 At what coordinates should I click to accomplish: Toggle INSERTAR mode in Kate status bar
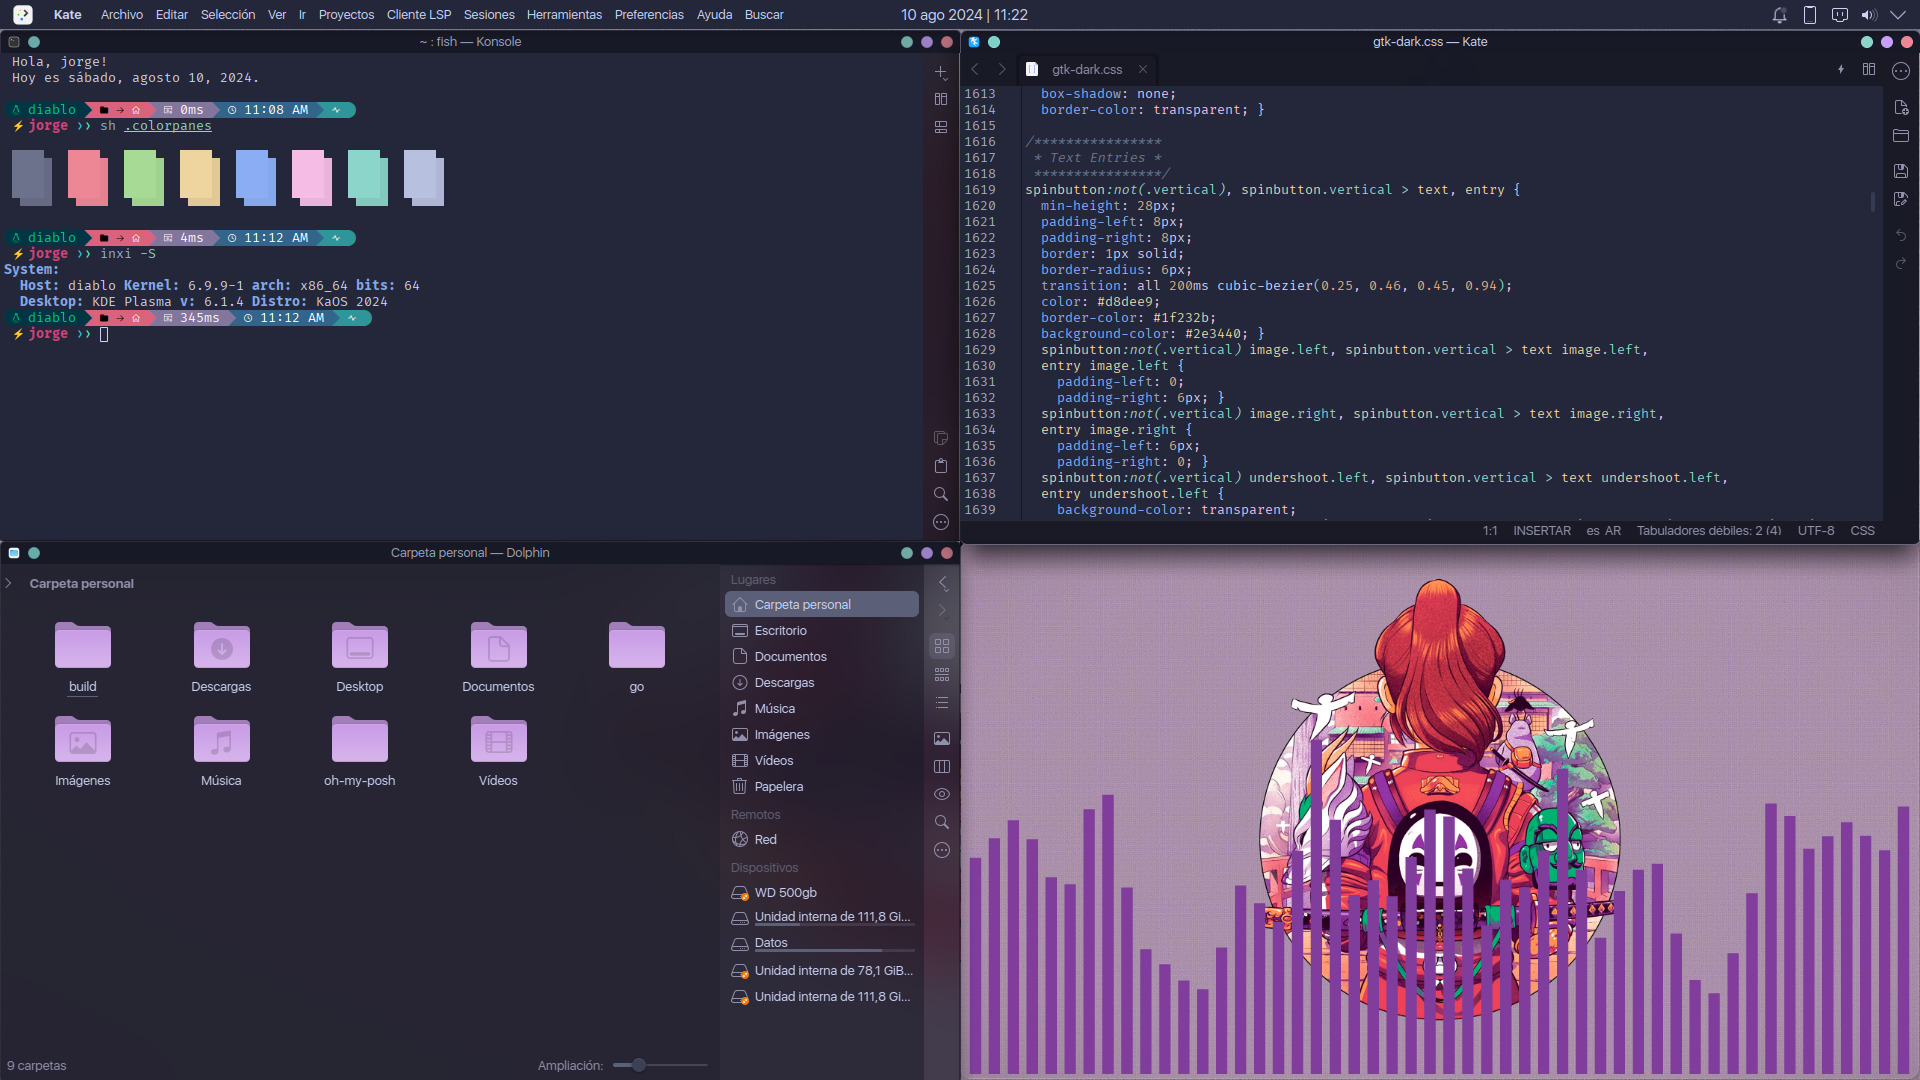1541,531
